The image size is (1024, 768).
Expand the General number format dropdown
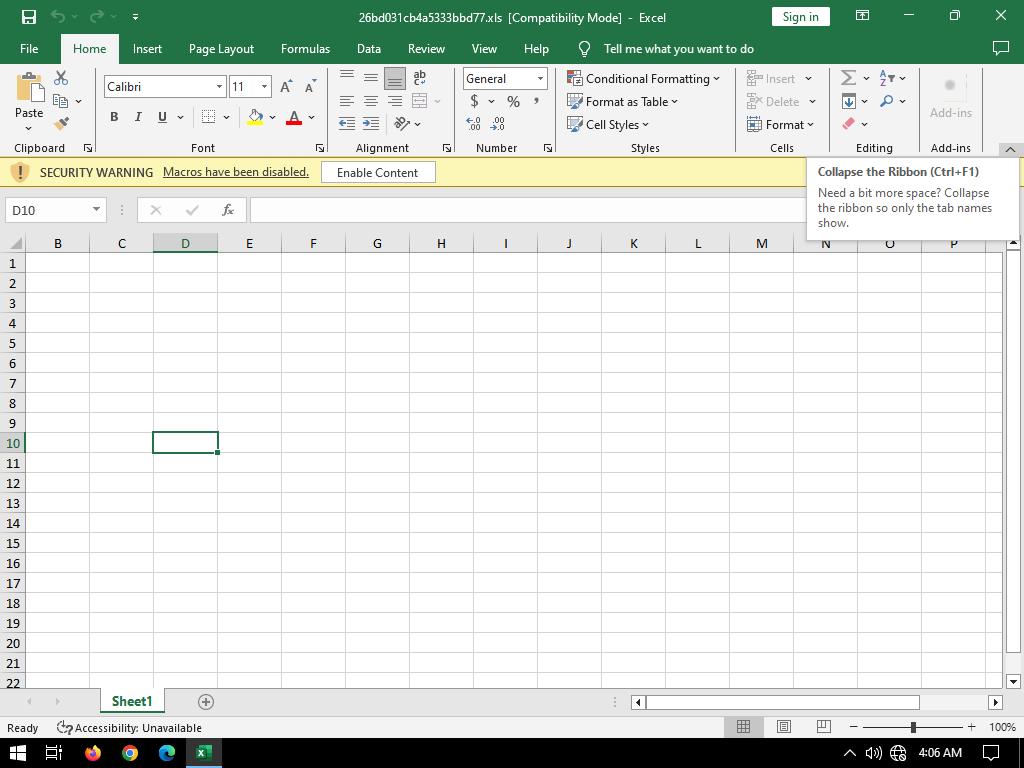(x=540, y=79)
